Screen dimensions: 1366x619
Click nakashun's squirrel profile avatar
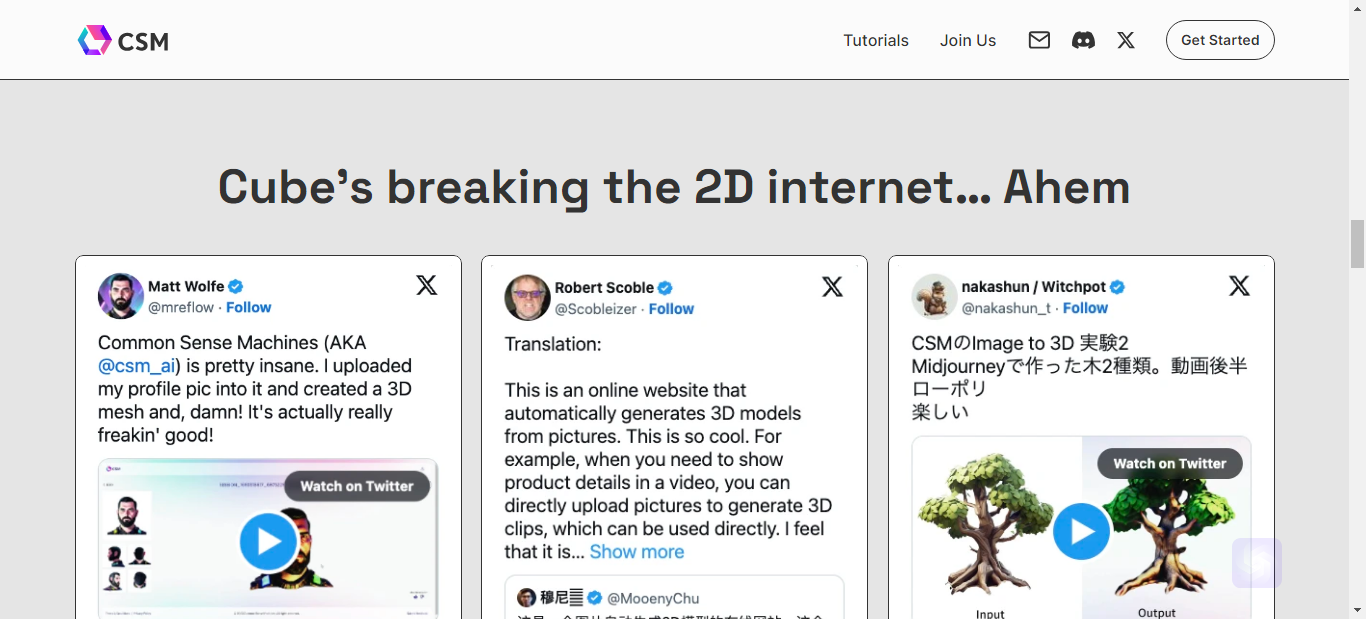934,296
